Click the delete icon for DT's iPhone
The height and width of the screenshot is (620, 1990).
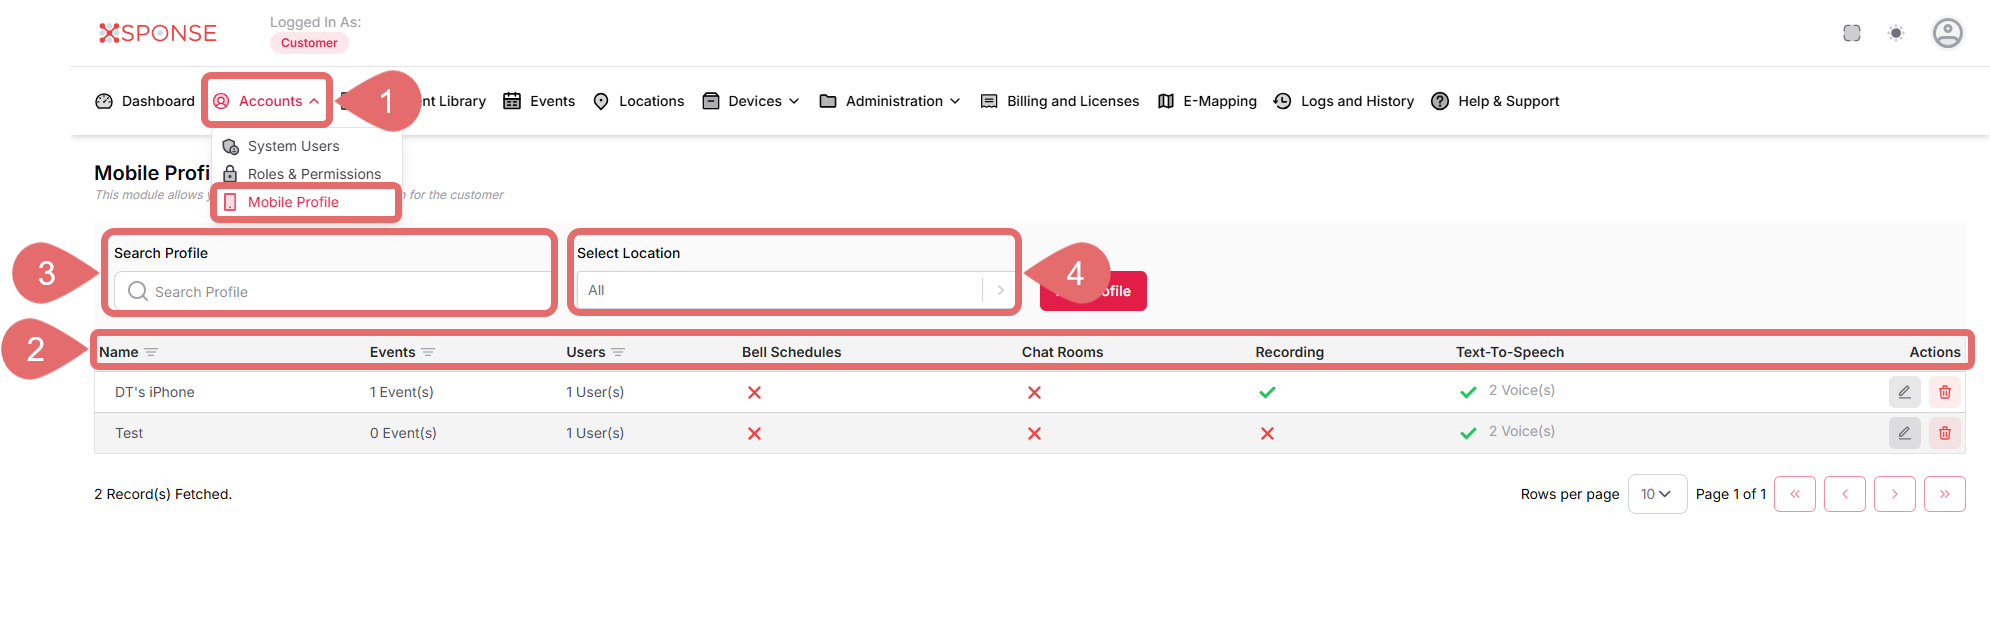tap(1944, 392)
